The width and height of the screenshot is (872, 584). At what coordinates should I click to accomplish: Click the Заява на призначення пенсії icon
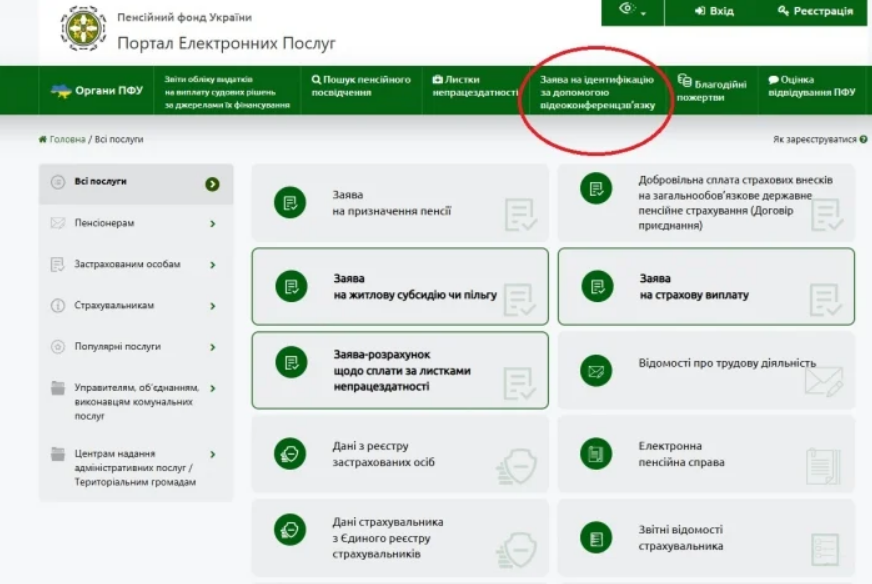click(290, 203)
